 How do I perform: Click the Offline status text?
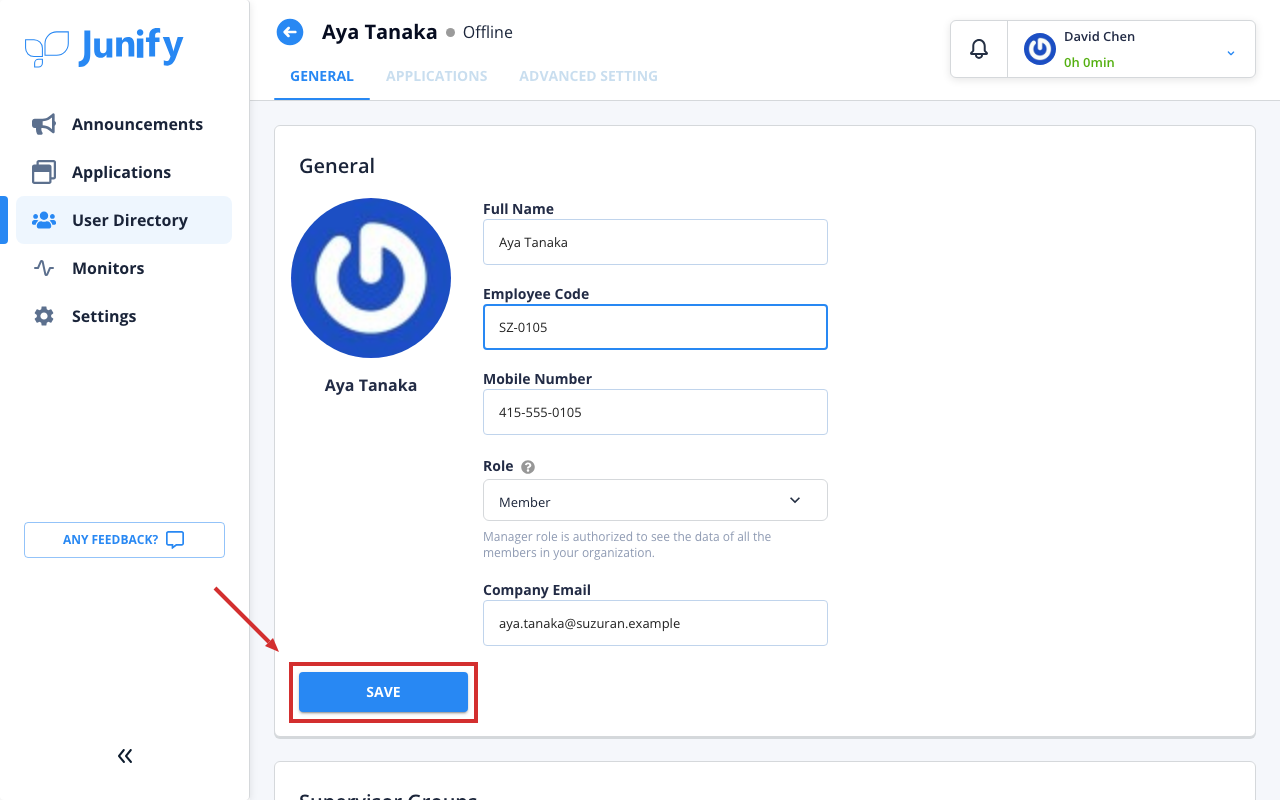click(488, 32)
